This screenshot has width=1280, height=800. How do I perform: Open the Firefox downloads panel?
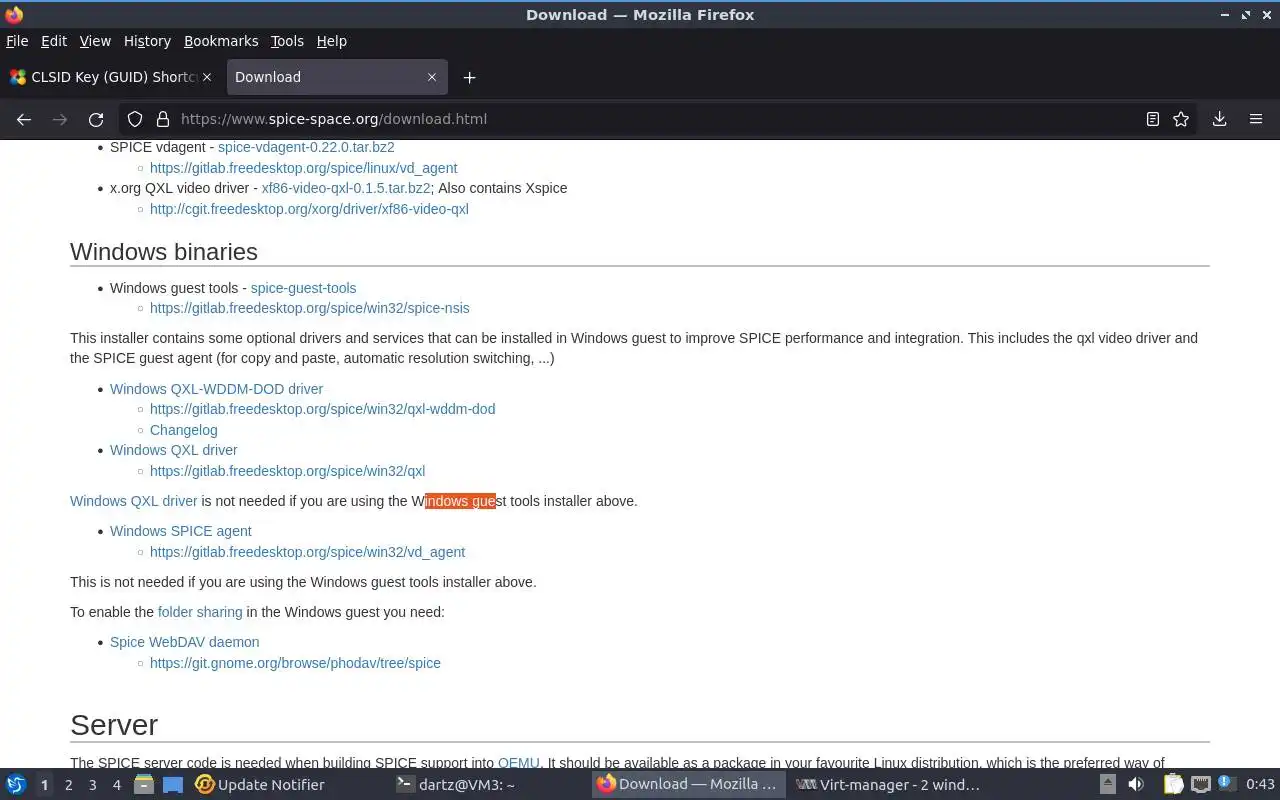click(1219, 119)
